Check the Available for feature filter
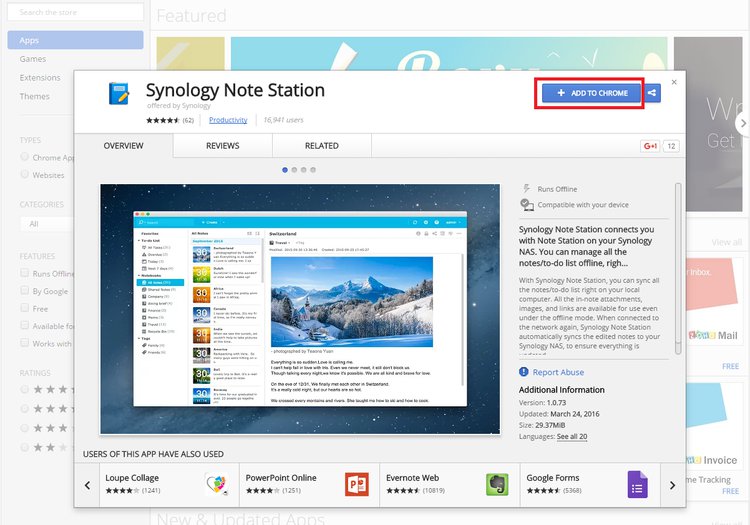Image resolution: width=750 pixels, height=525 pixels. [24, 326]
